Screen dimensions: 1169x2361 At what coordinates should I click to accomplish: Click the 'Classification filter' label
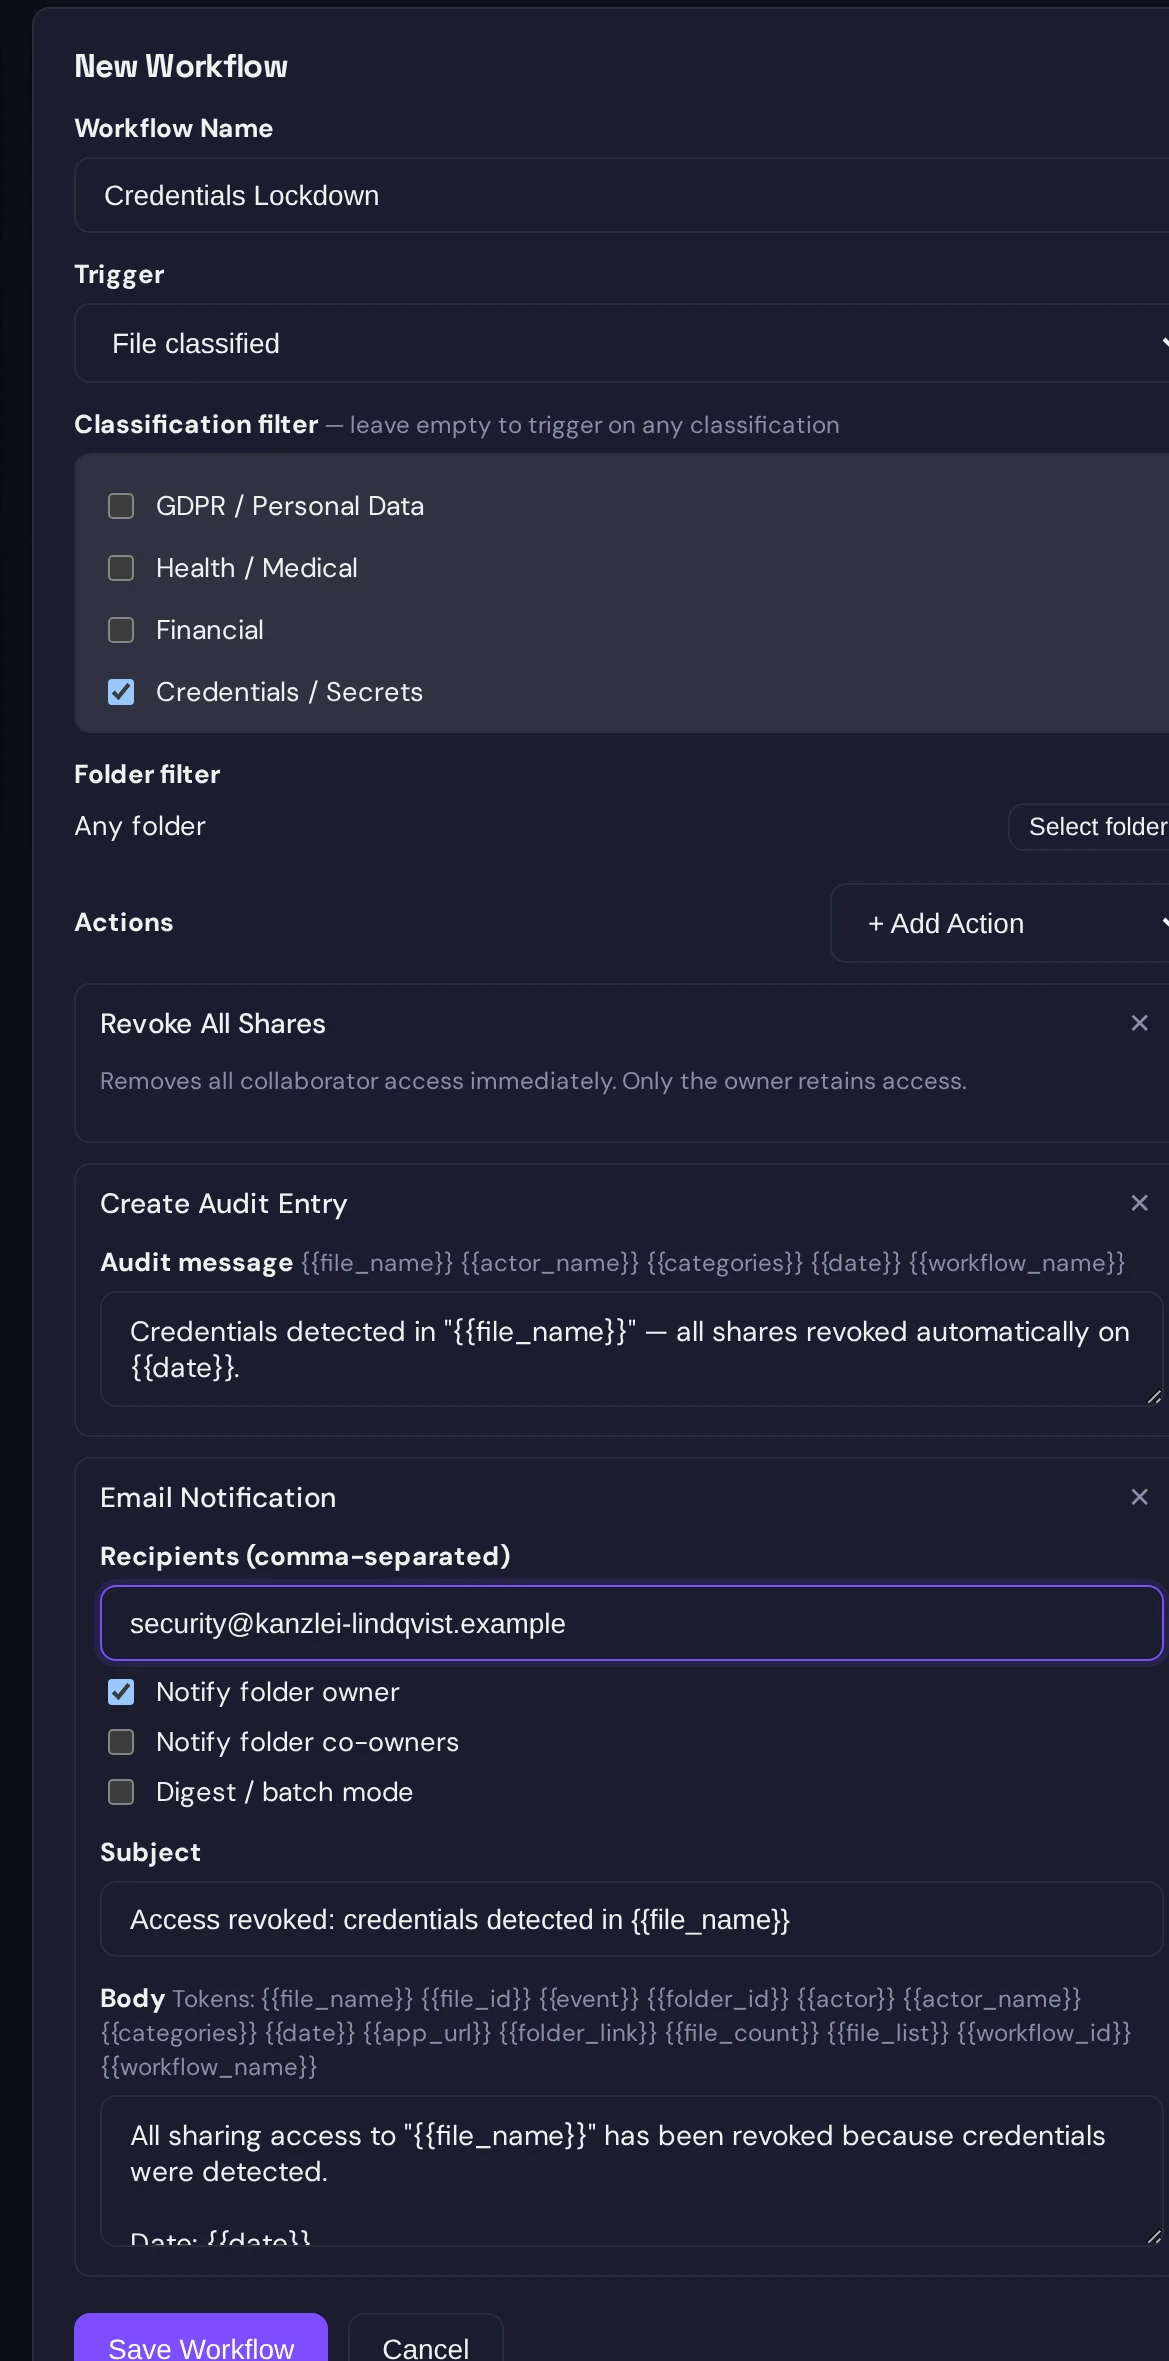point(196,424)
